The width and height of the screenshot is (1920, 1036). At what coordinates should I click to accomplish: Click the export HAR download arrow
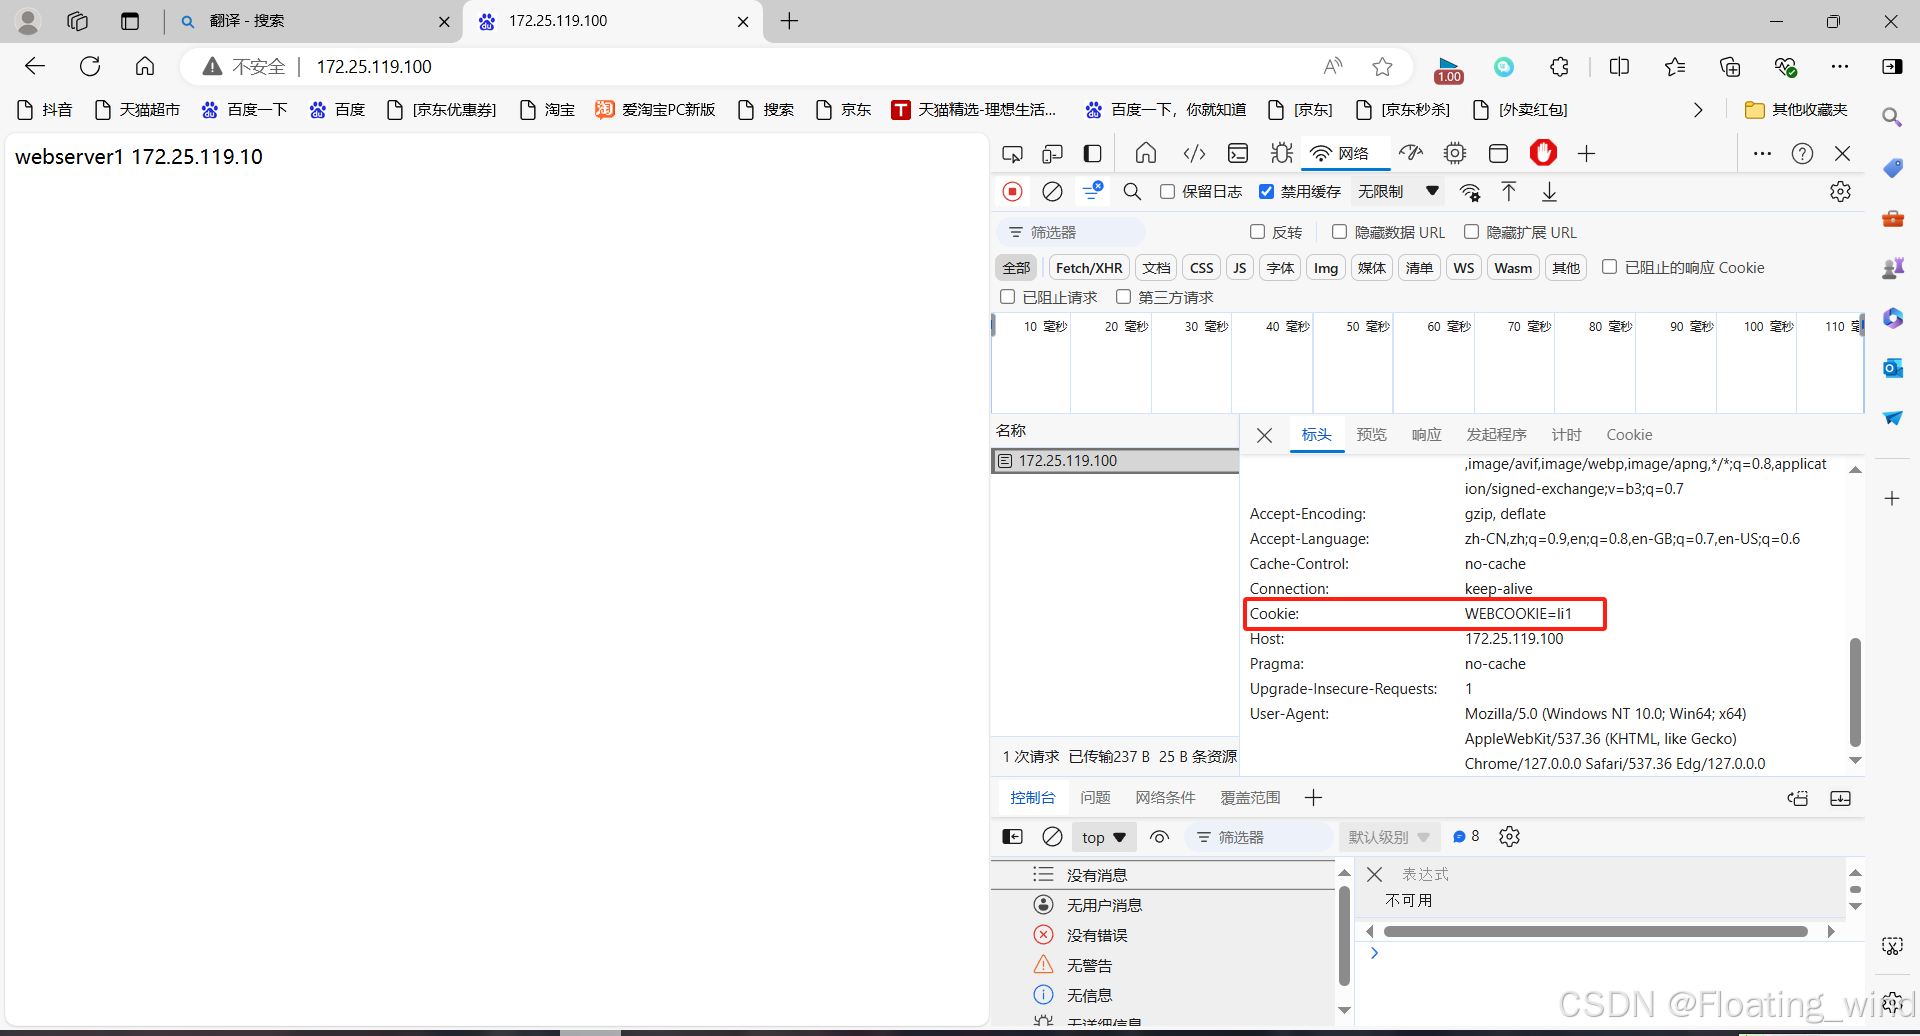(1549, 192)
